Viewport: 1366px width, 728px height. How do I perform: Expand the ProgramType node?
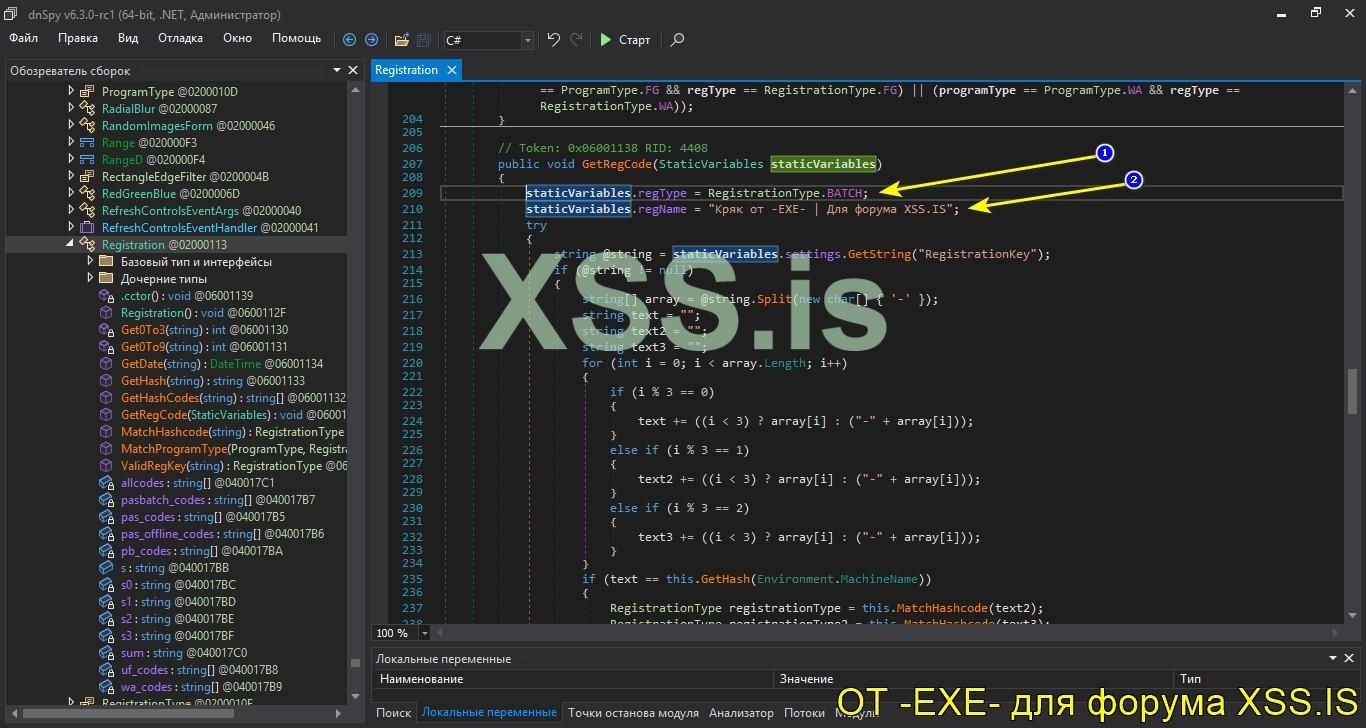tap(71, 92)
